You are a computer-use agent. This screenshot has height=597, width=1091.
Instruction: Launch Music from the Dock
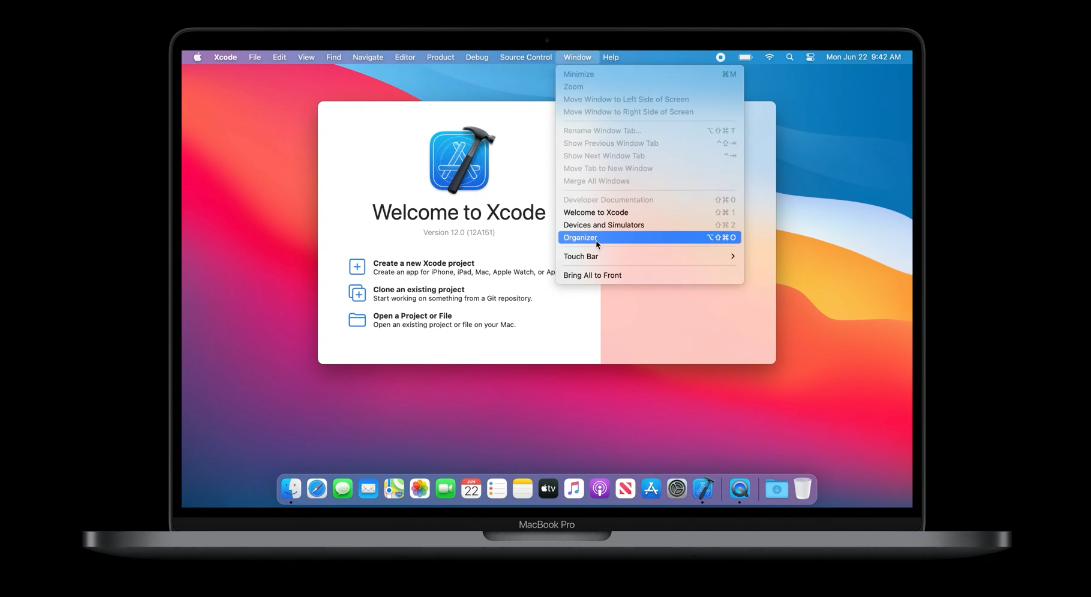pos(574,489)
